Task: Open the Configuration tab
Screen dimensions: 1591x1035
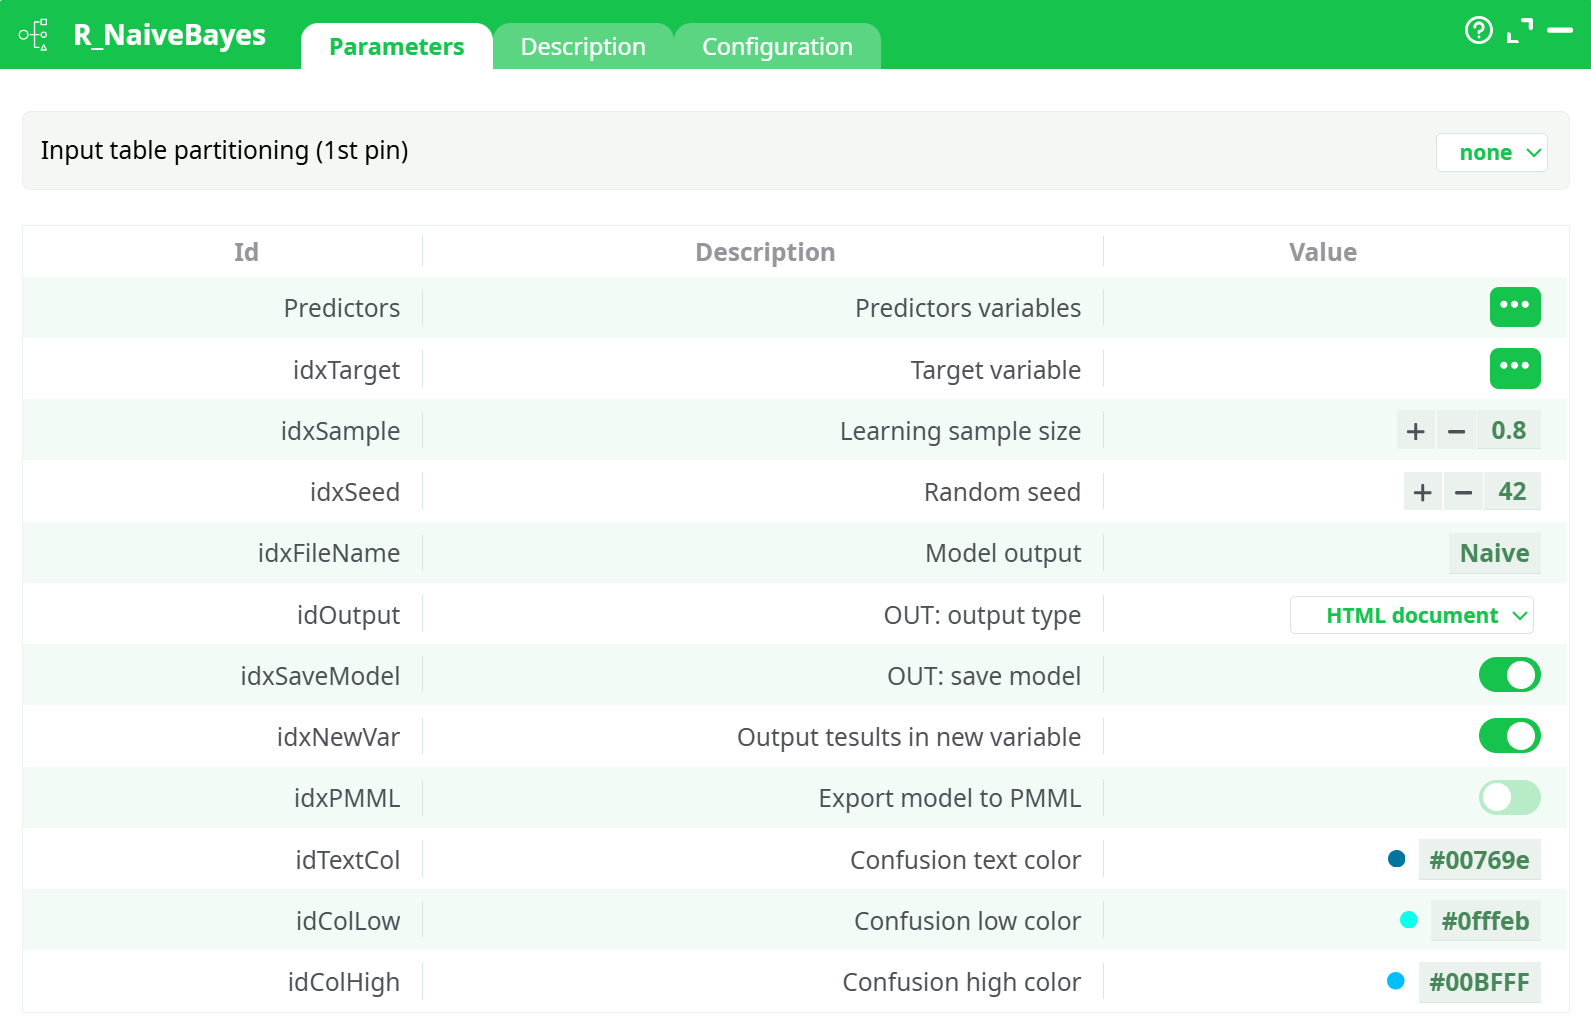Action: pos(777,47)
